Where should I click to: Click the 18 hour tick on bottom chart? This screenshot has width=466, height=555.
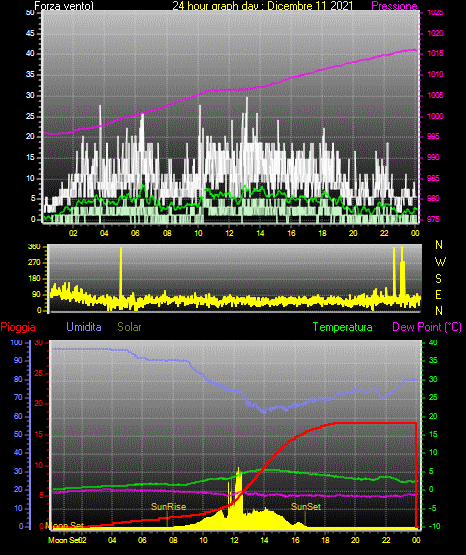tap(325, 540)
